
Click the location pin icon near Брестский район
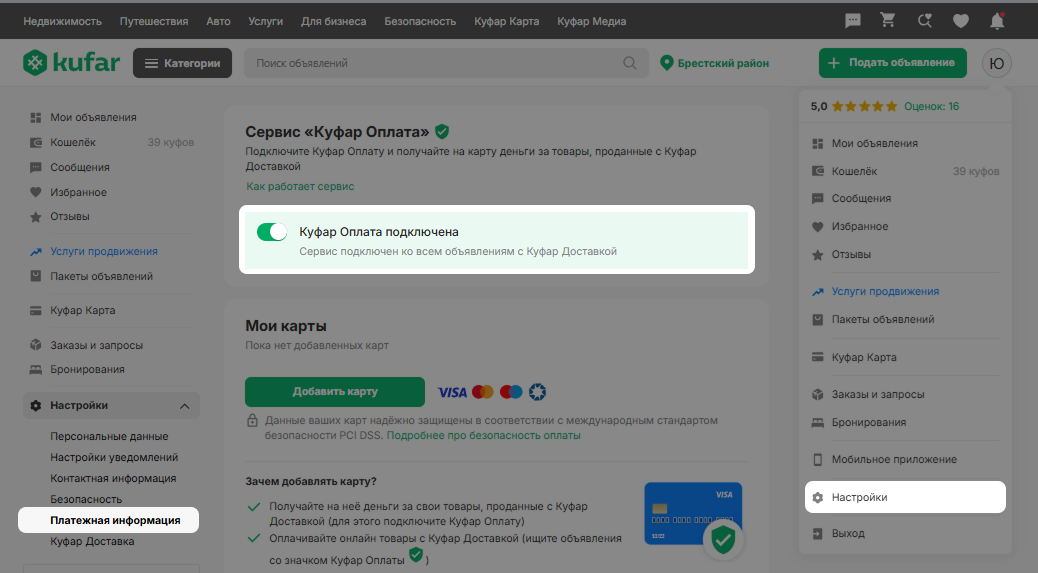coord(667,63)
